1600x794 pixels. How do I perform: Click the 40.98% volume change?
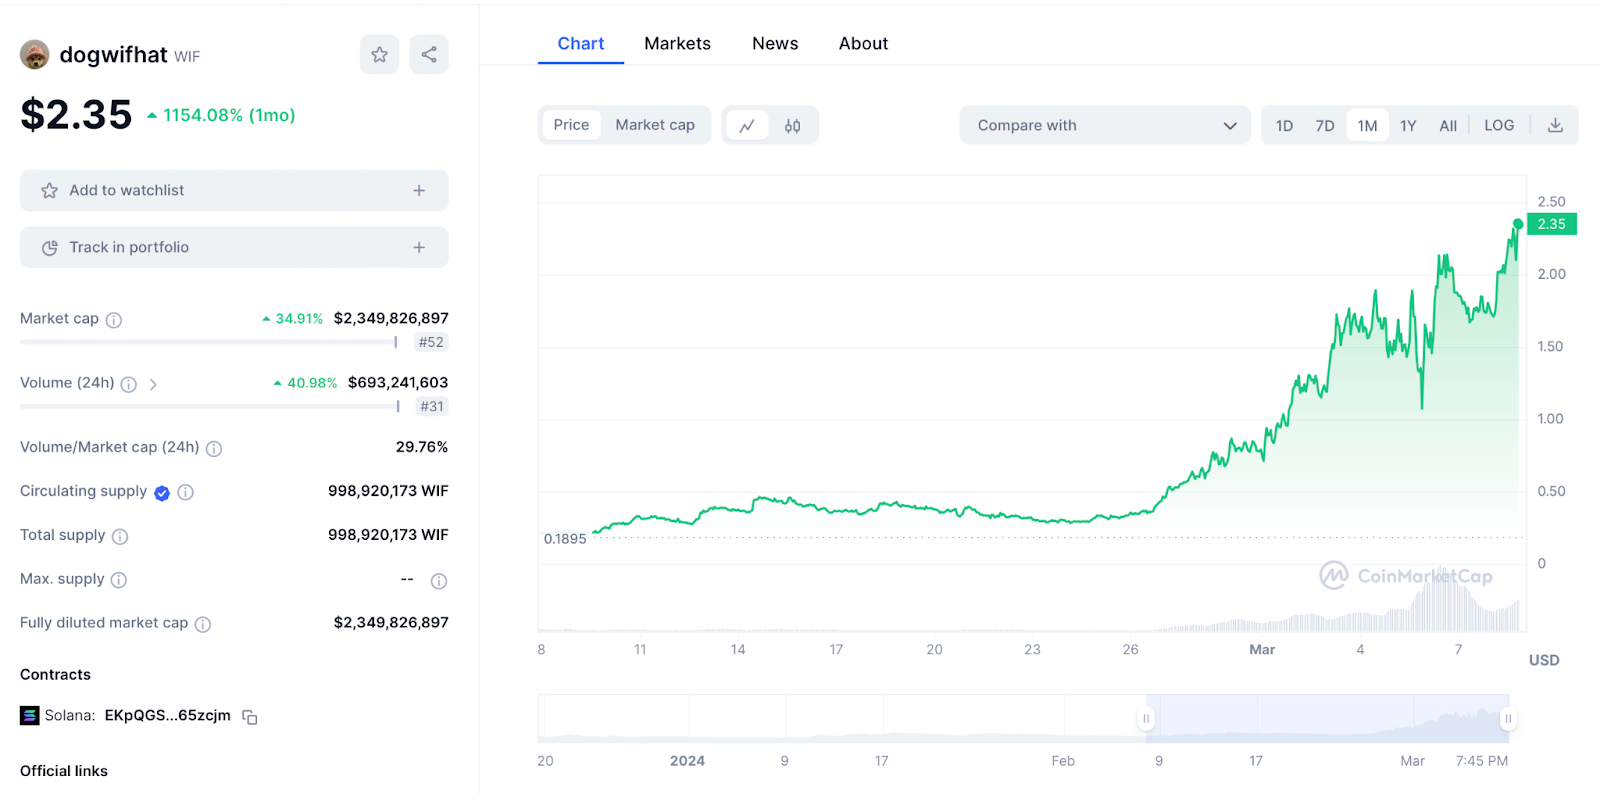pyautogui.click(x=305, y=383)
